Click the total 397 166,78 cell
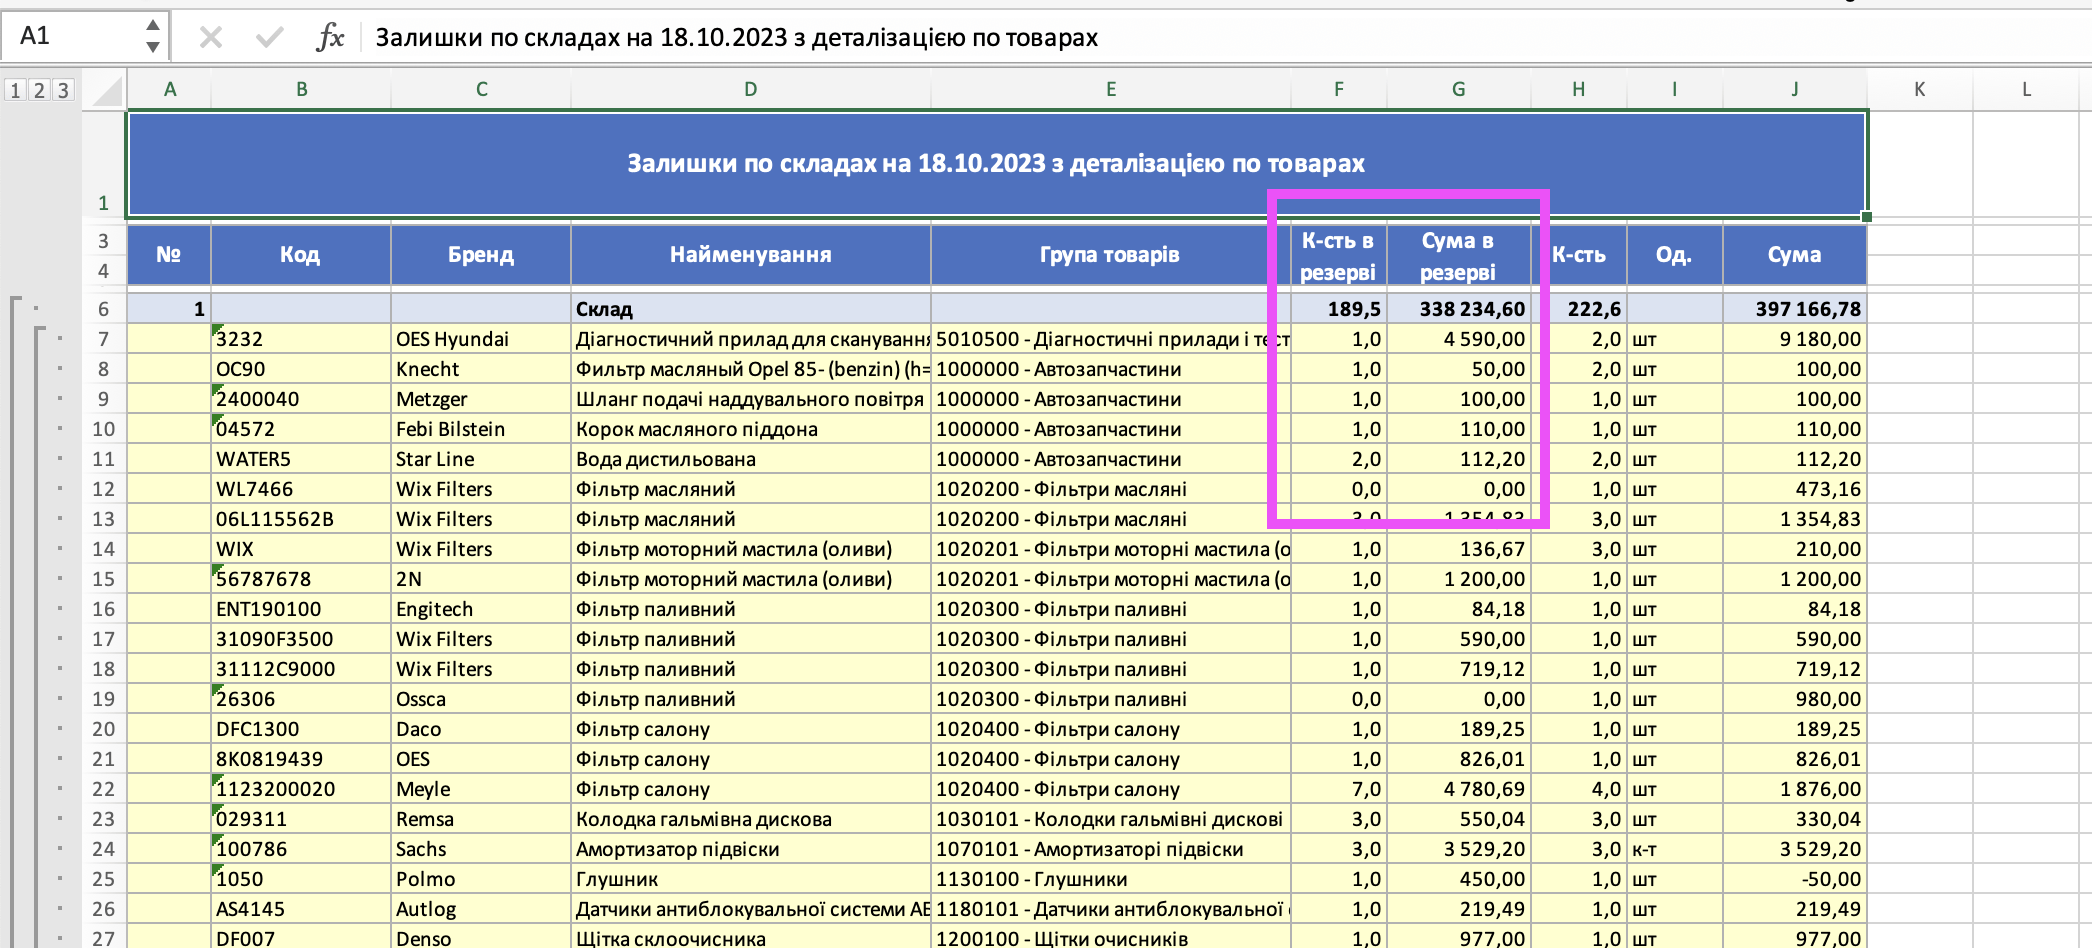The height and width of the screenshot is (948, 2092). [1795, 309]
